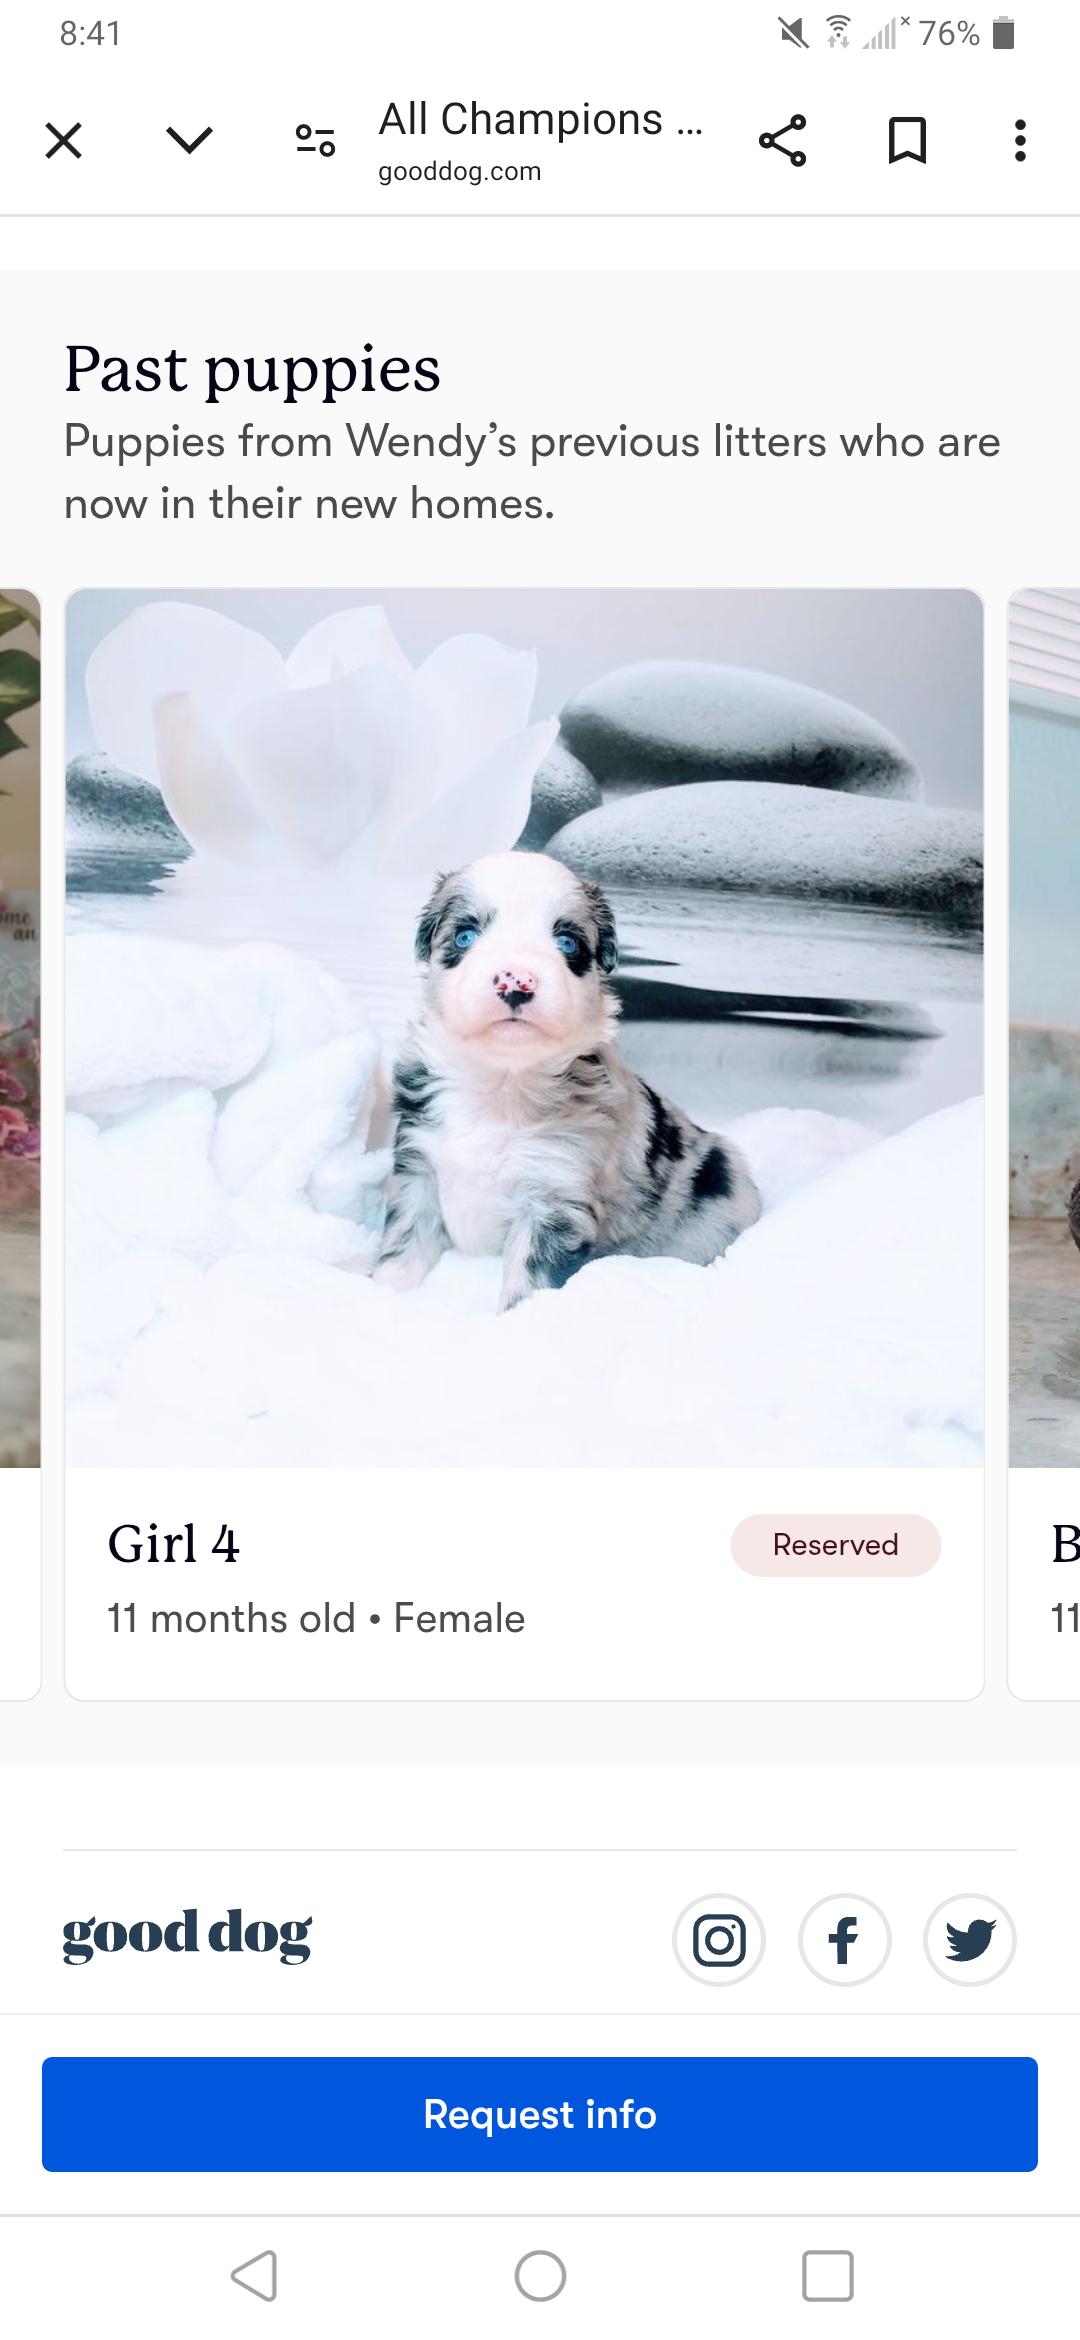Open Good Dog's Instagram page
The width and height of the screenshot is (1080, 2340).
tap(720, 1941)
